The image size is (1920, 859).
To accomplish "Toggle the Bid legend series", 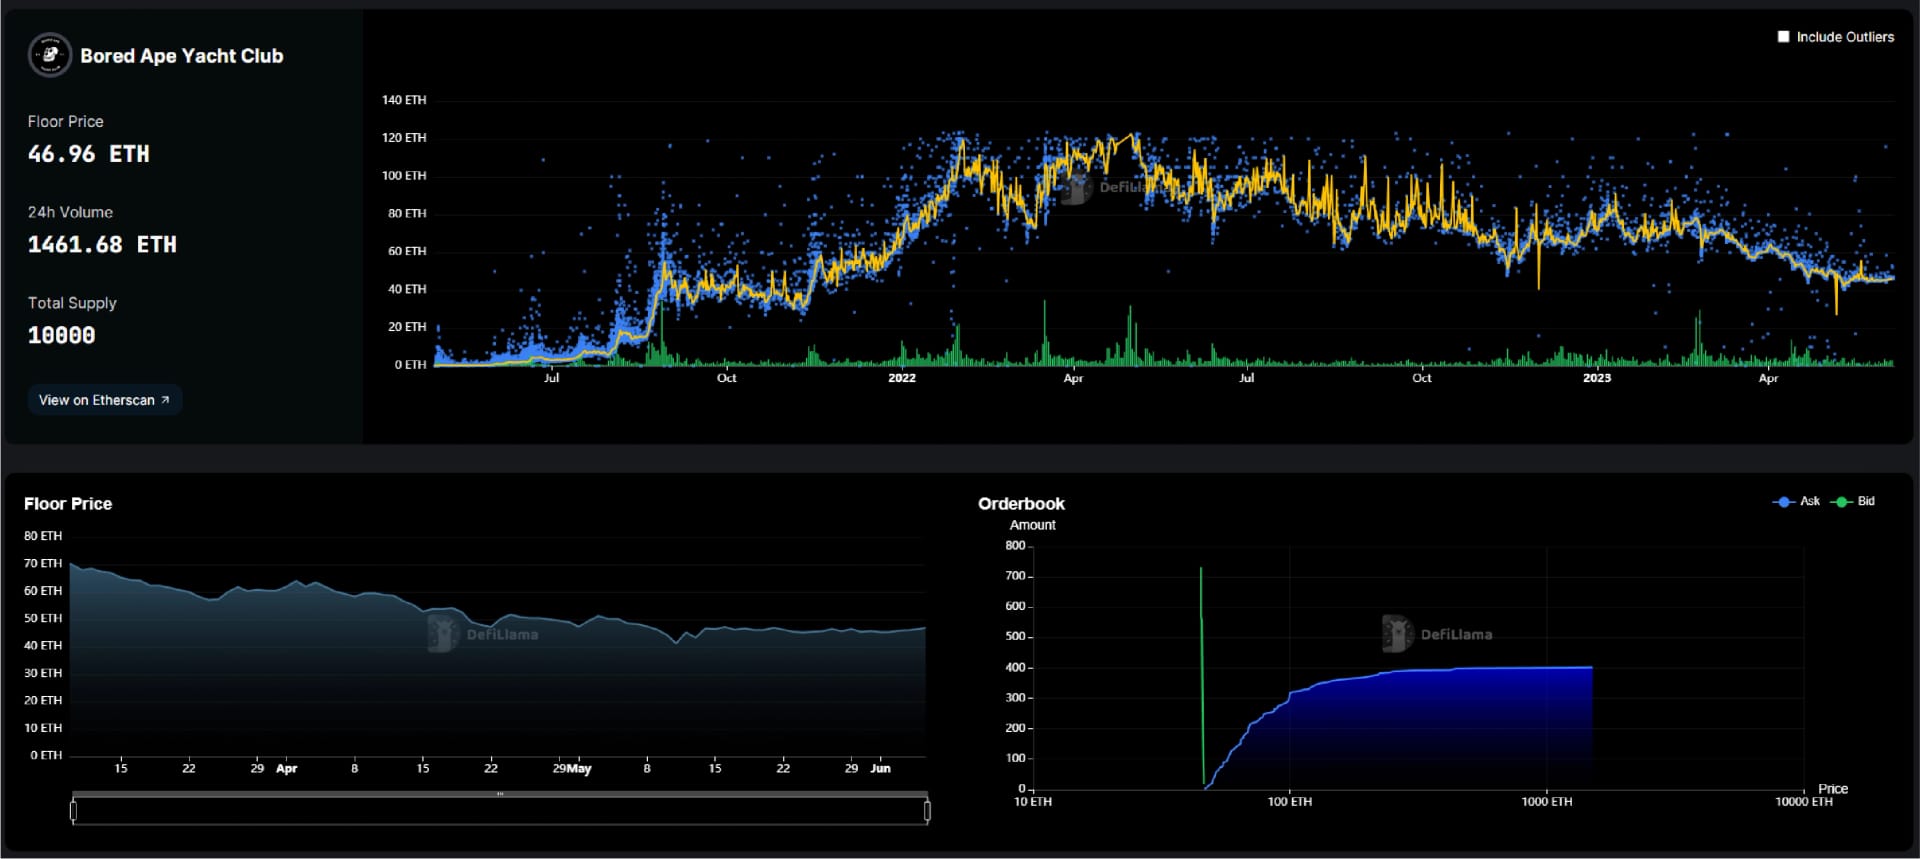I will click(x=1853, y=501).
